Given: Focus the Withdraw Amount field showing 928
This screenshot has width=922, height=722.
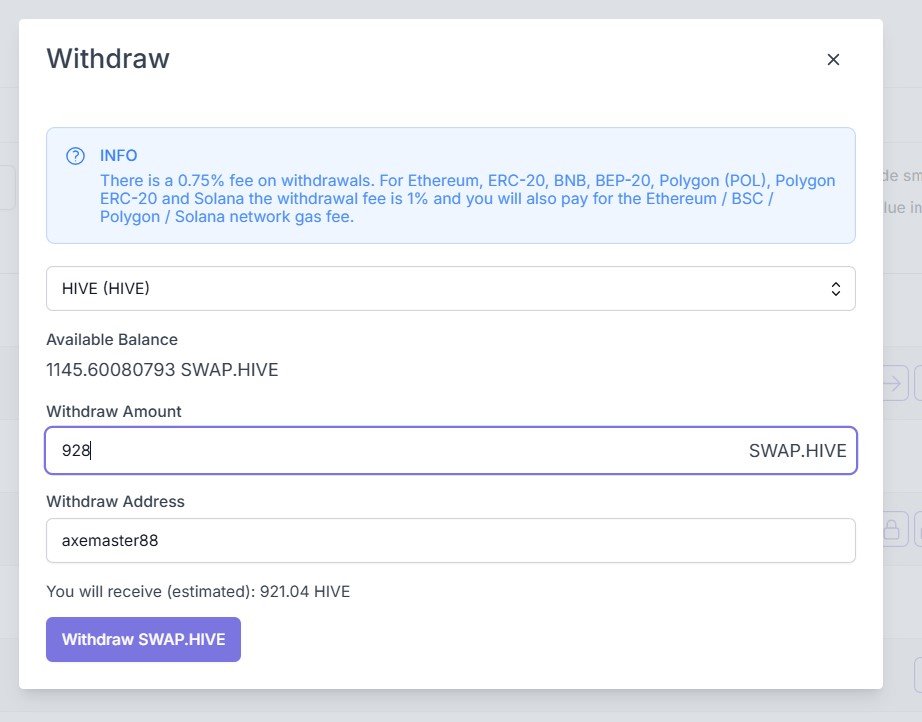Looking at the screenshot, I should (450, 450).
